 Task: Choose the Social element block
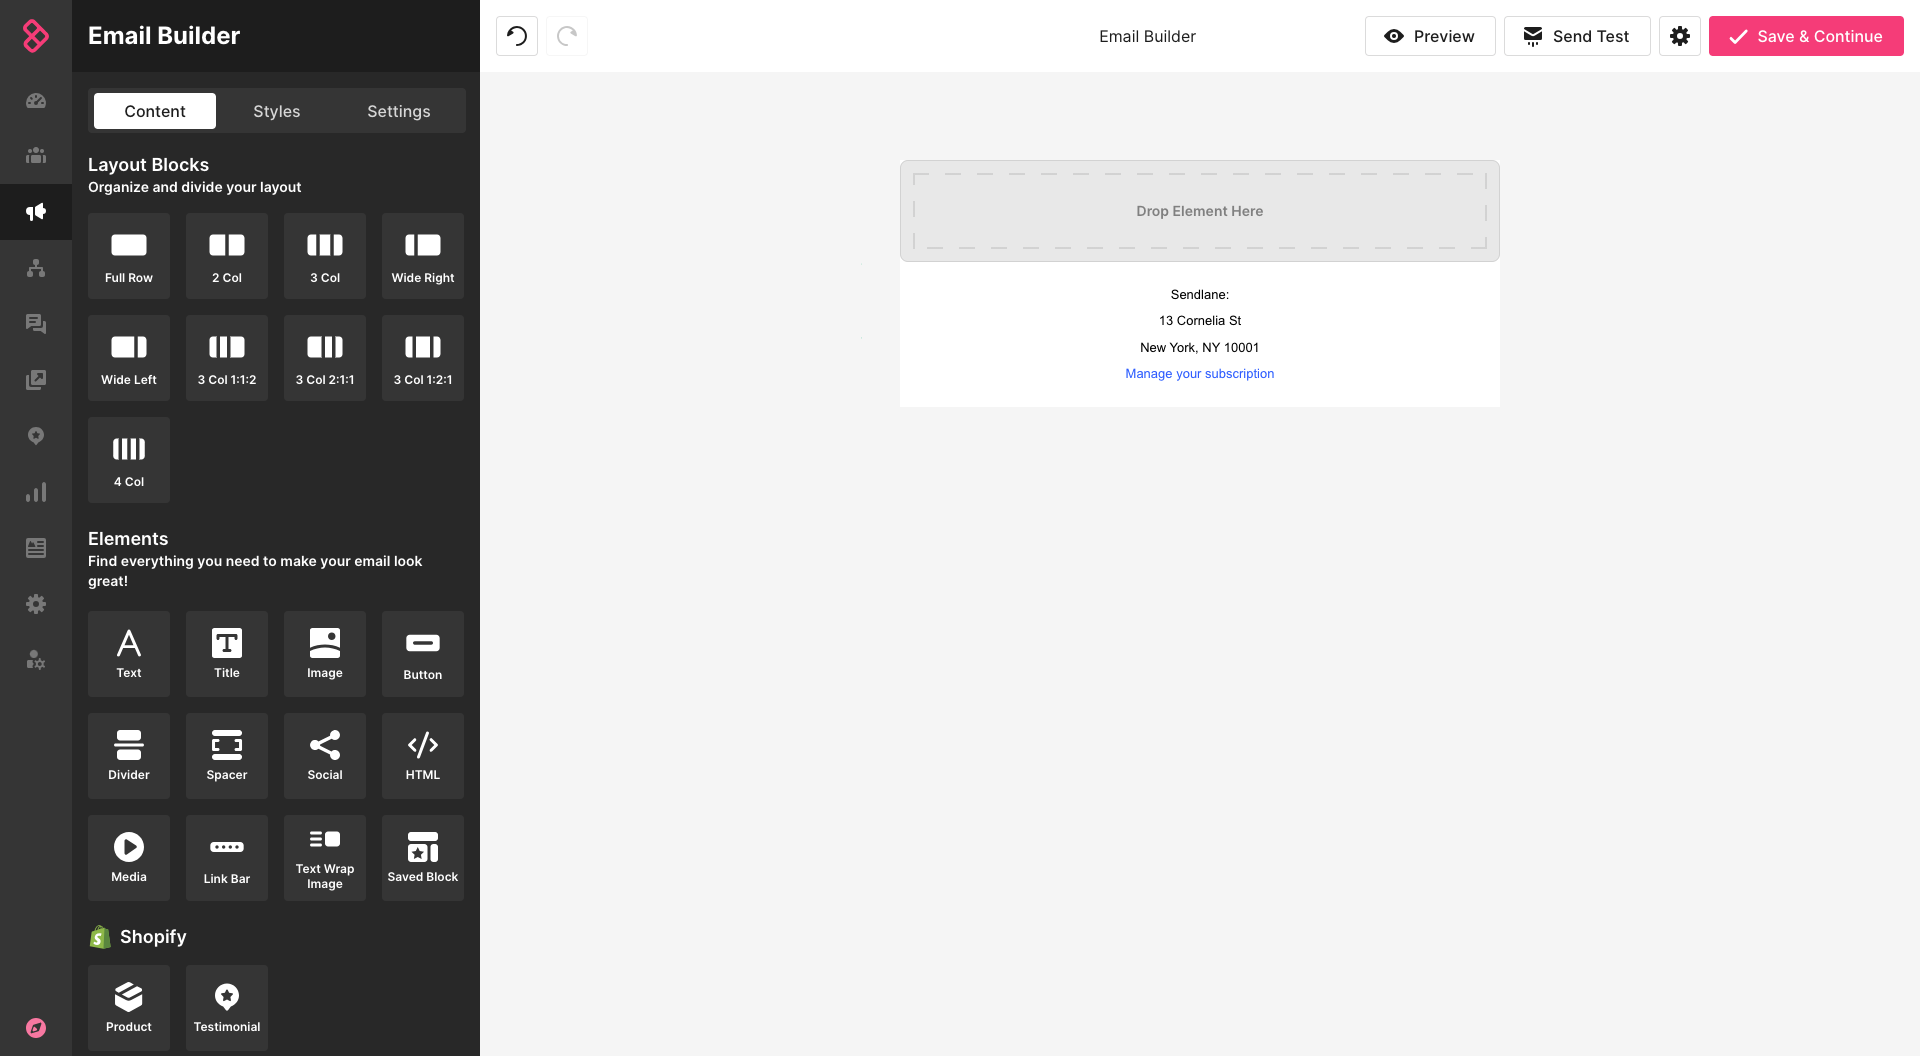pyautogui.click(x=324, y=756)
